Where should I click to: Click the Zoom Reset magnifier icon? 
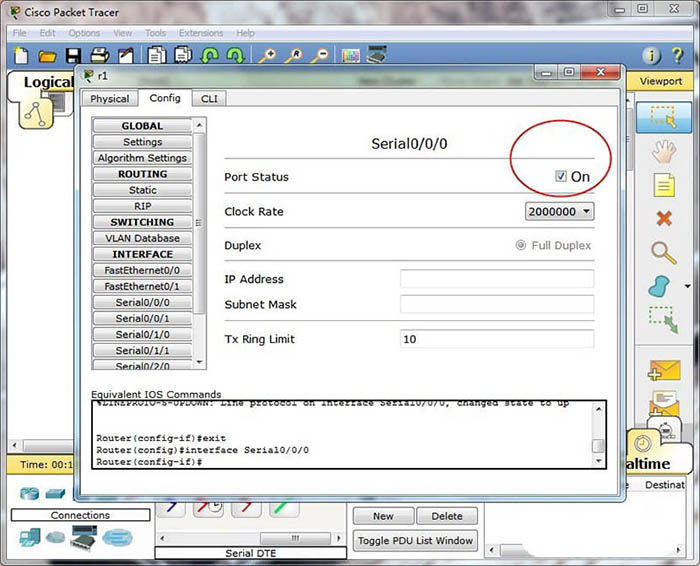coord(294,56)
